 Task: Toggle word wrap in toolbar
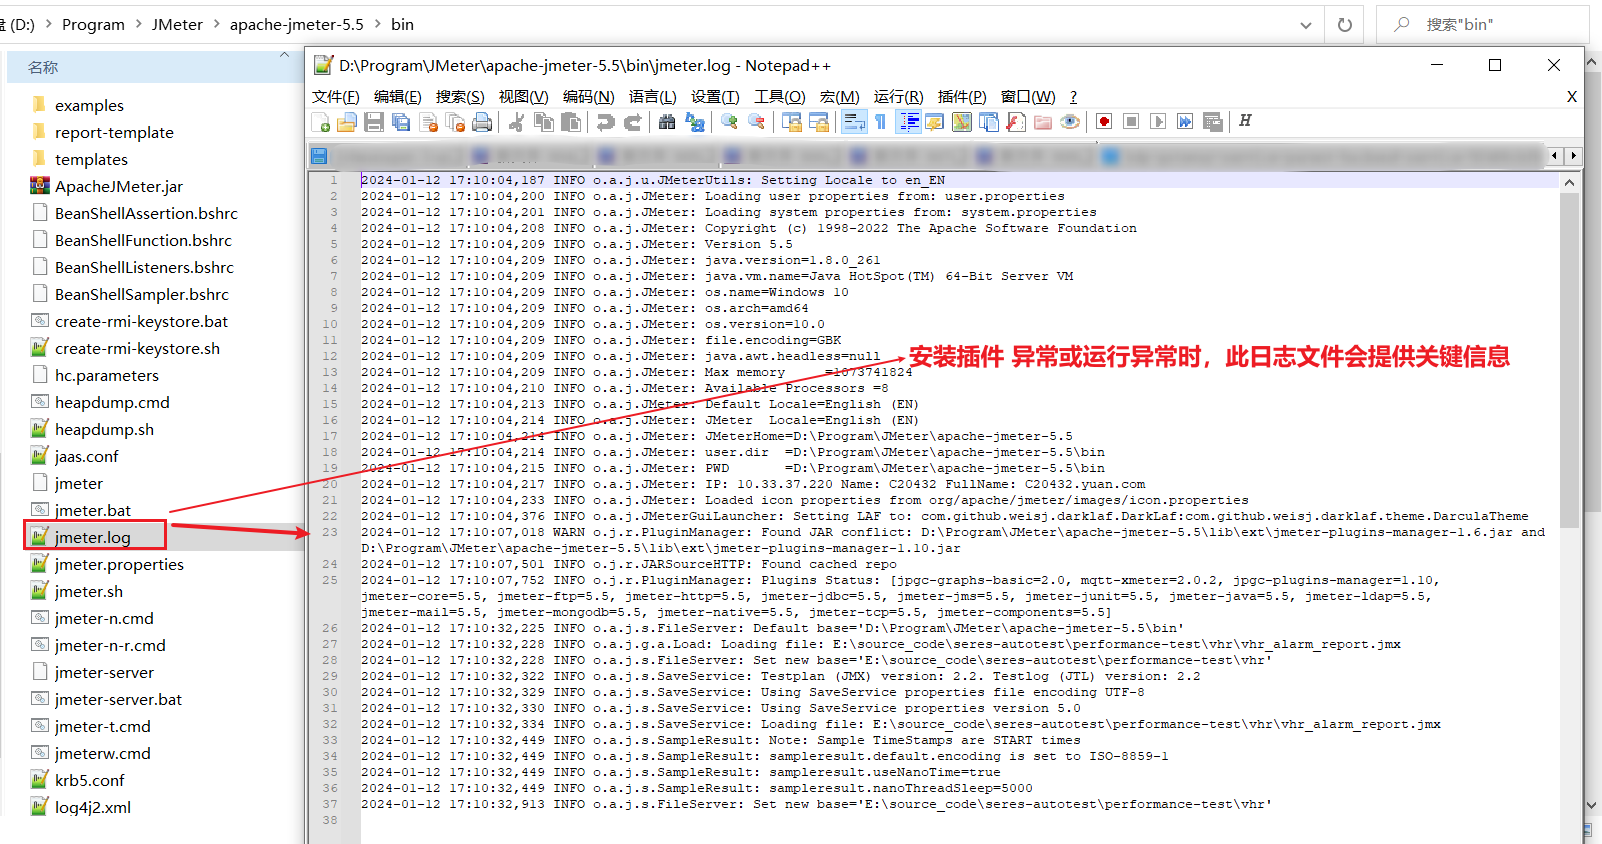[854, 122]
